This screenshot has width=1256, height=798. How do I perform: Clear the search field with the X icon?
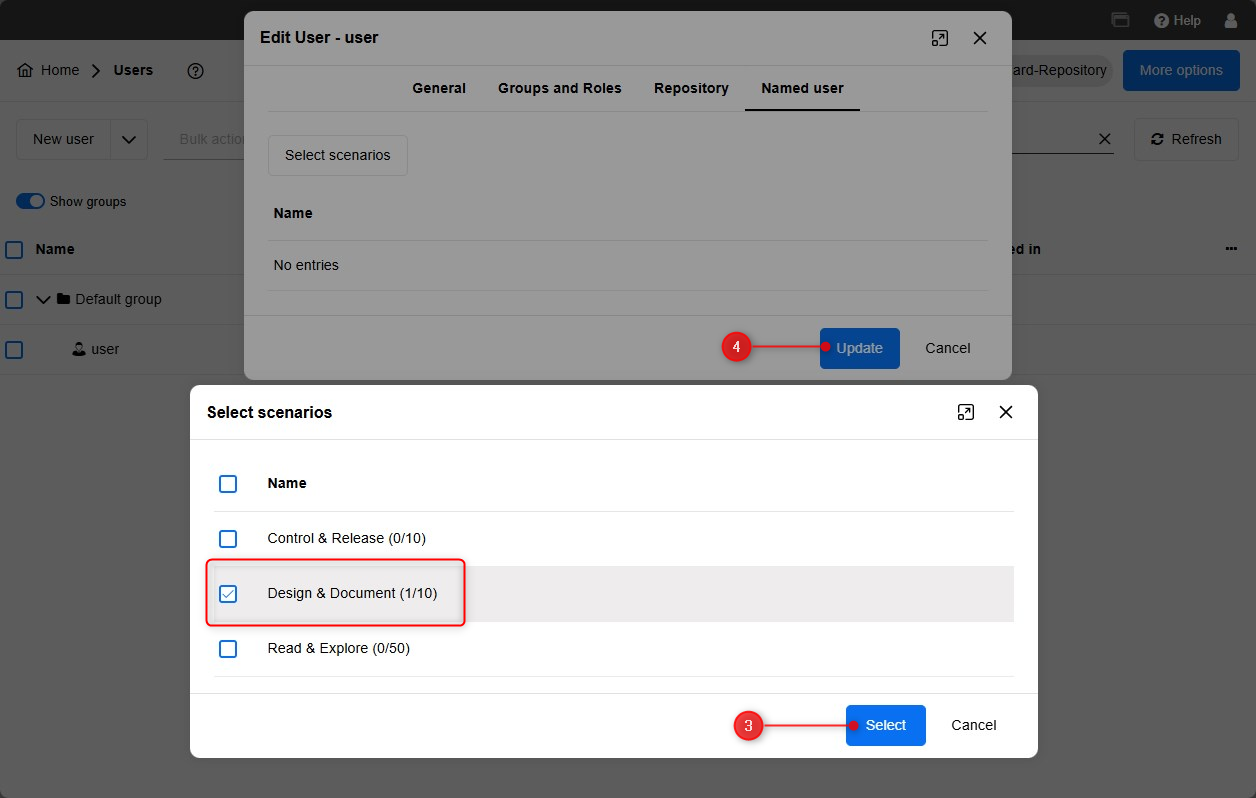click(1105, 139)
